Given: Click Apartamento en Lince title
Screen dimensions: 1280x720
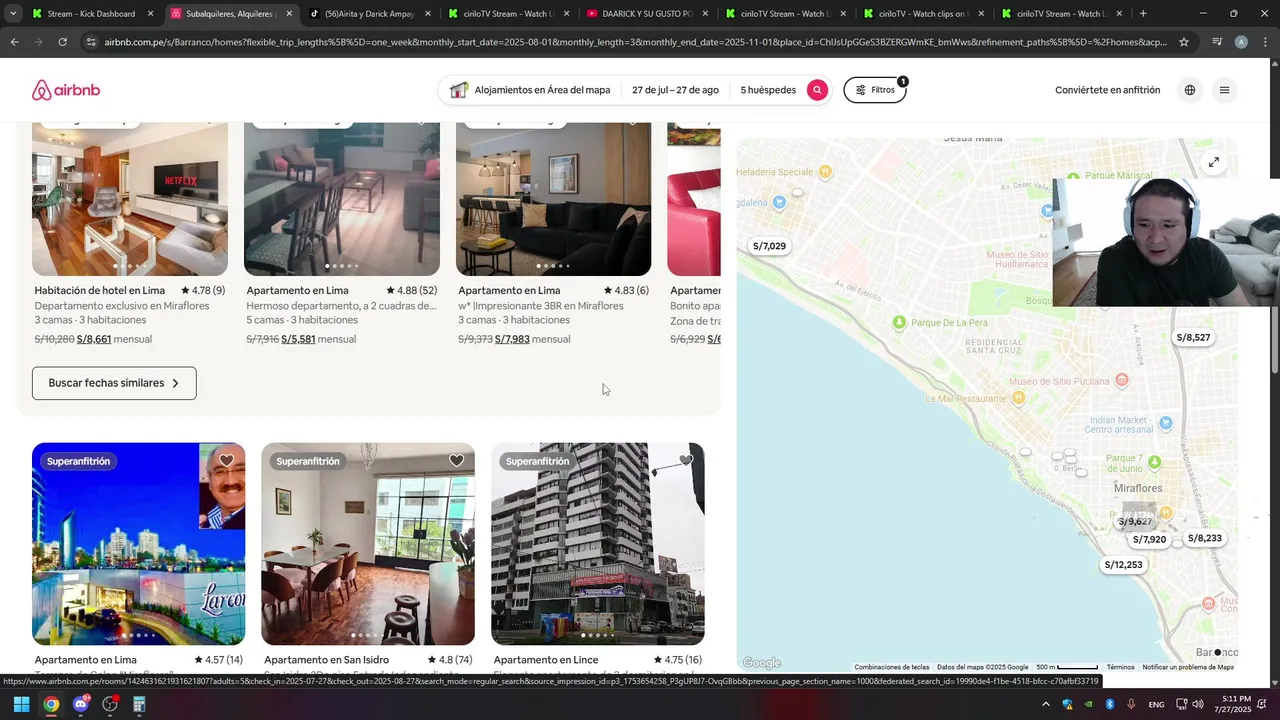Looking at the screenshot, I should (546, 660).
